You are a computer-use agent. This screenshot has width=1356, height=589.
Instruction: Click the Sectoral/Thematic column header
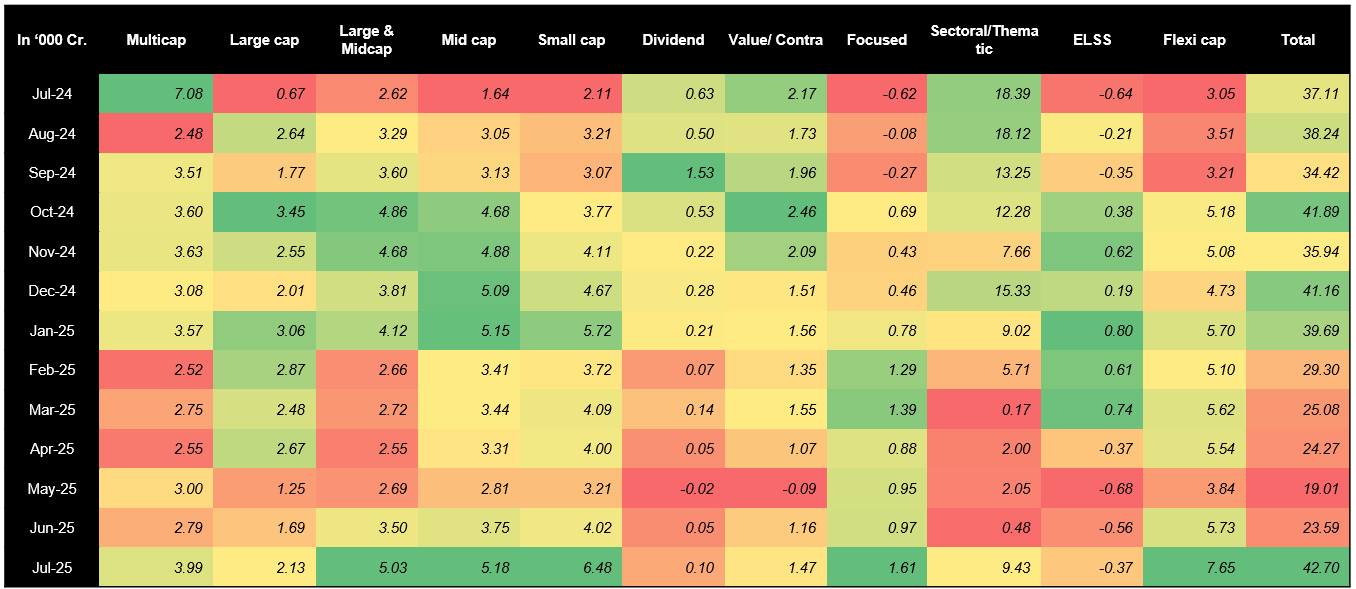983,40
